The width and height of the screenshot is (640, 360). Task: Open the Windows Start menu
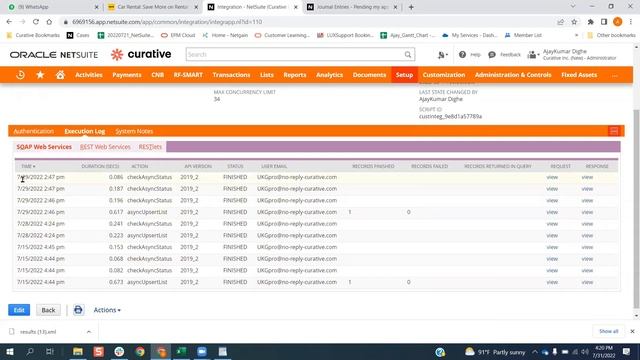10,351
